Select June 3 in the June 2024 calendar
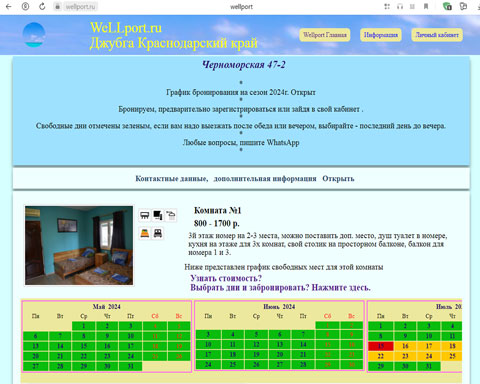480x384 pixels. (x=208, y=334)
